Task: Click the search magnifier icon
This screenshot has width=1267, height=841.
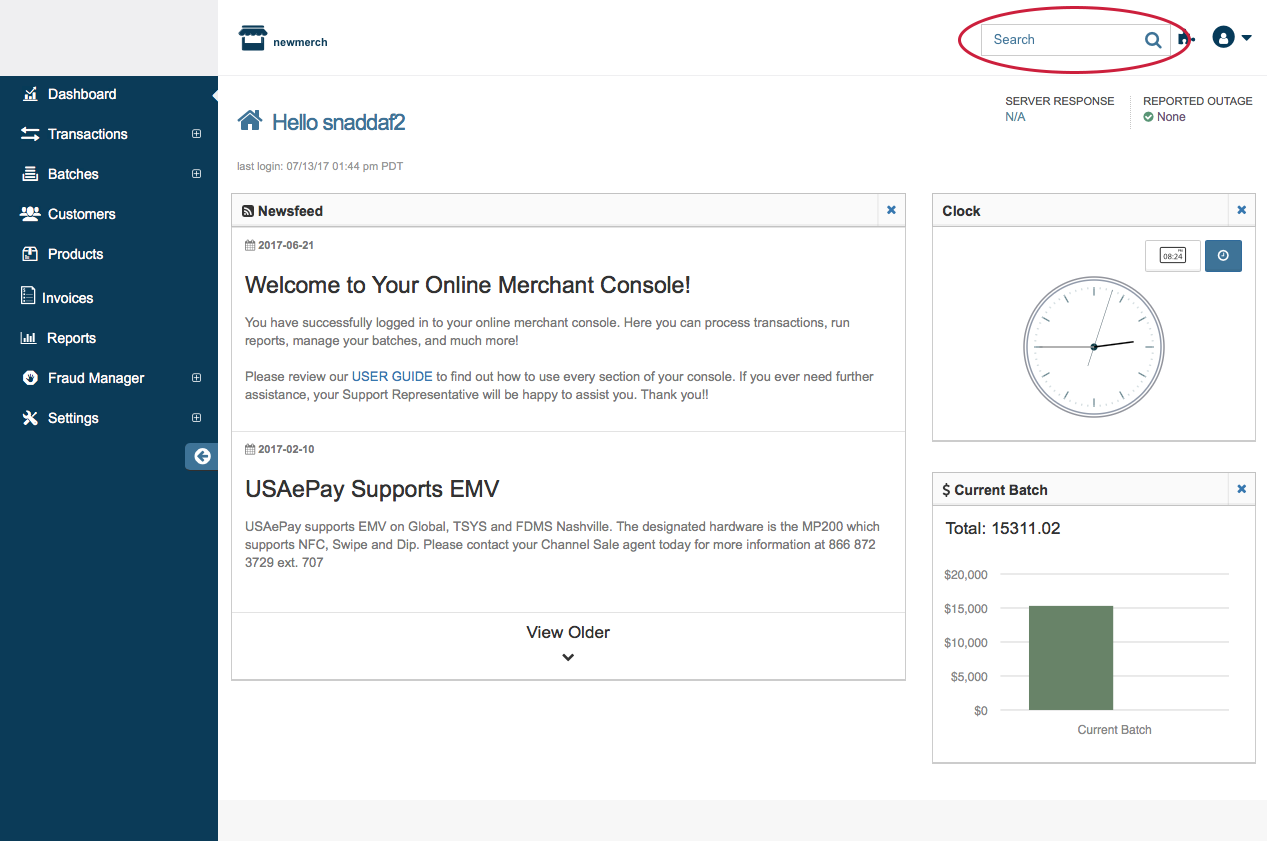Action: [x=1152, y=40]
